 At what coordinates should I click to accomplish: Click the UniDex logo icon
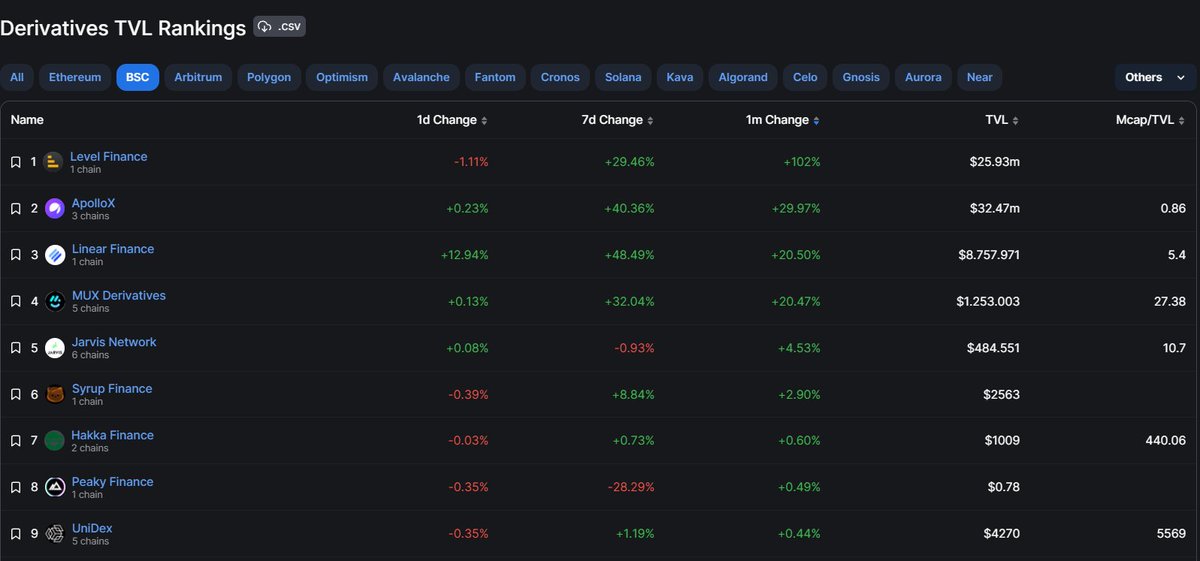click(54, 534)
